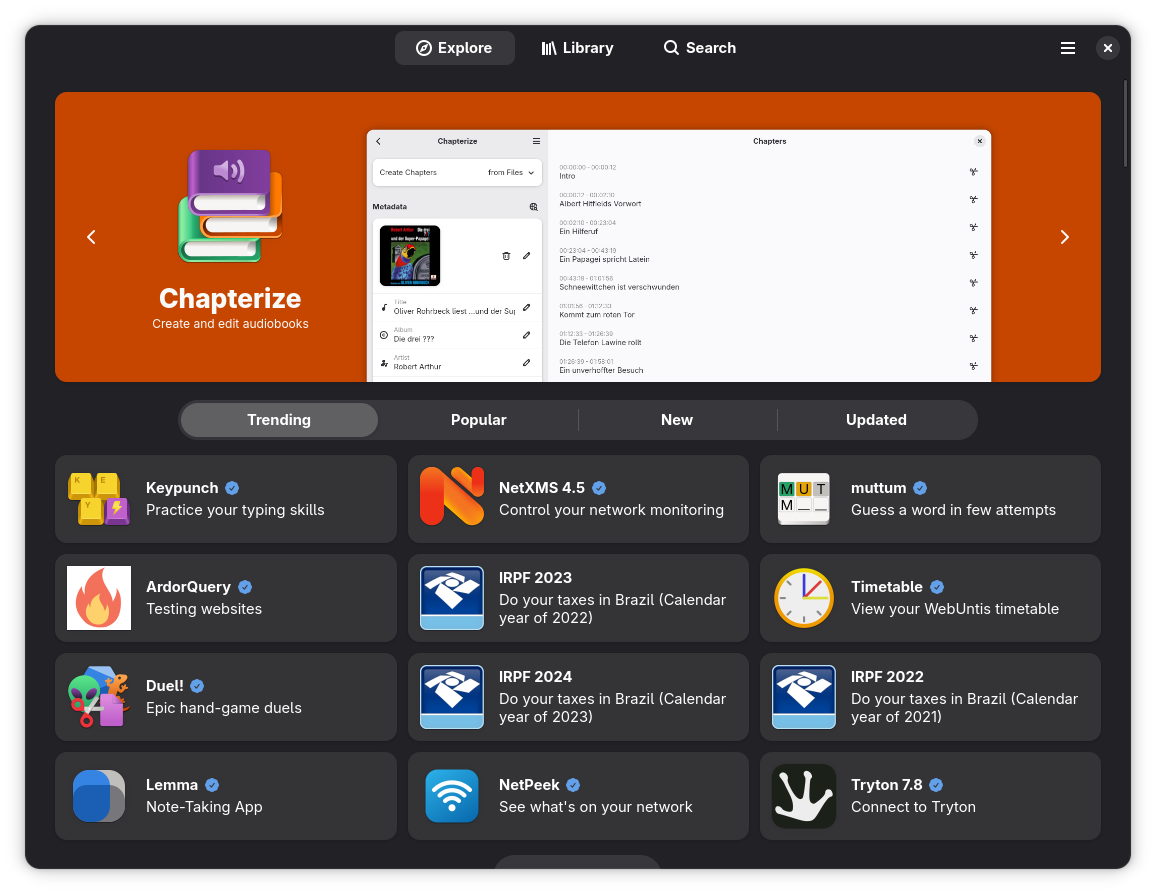Click the NetXMS orange N icon
This screenshot has height=894, width=1156.
452,496
